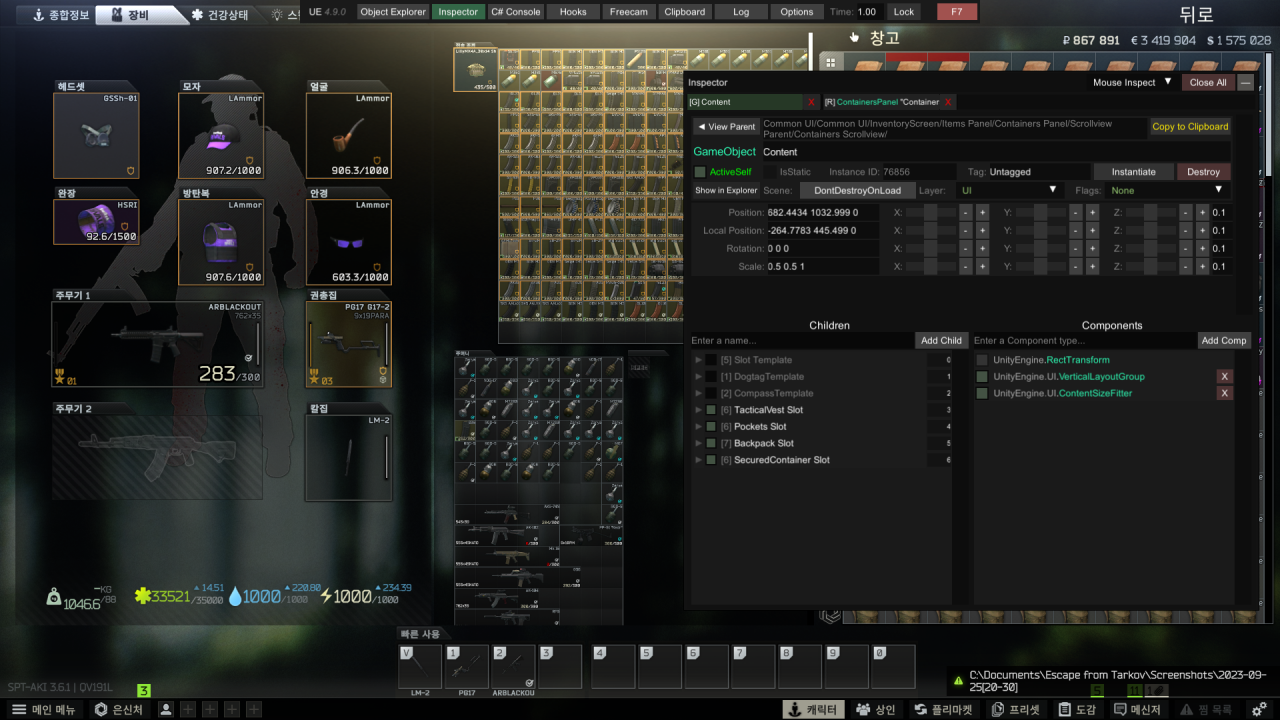This screenshot has height=720, width=1280.
Task: Click the screenshot saved notification
Action: 1108,683
